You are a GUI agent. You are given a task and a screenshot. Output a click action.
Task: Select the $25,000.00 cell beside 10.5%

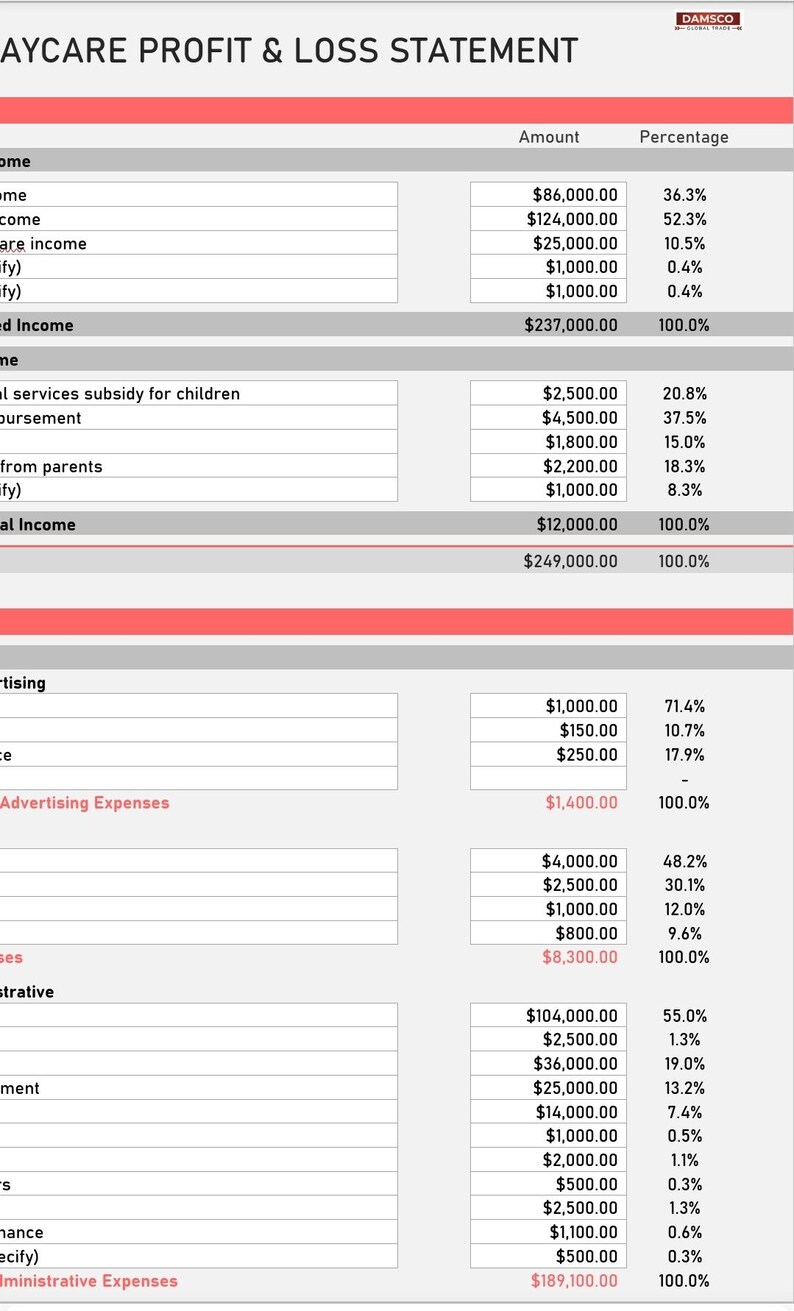point(548,243)
